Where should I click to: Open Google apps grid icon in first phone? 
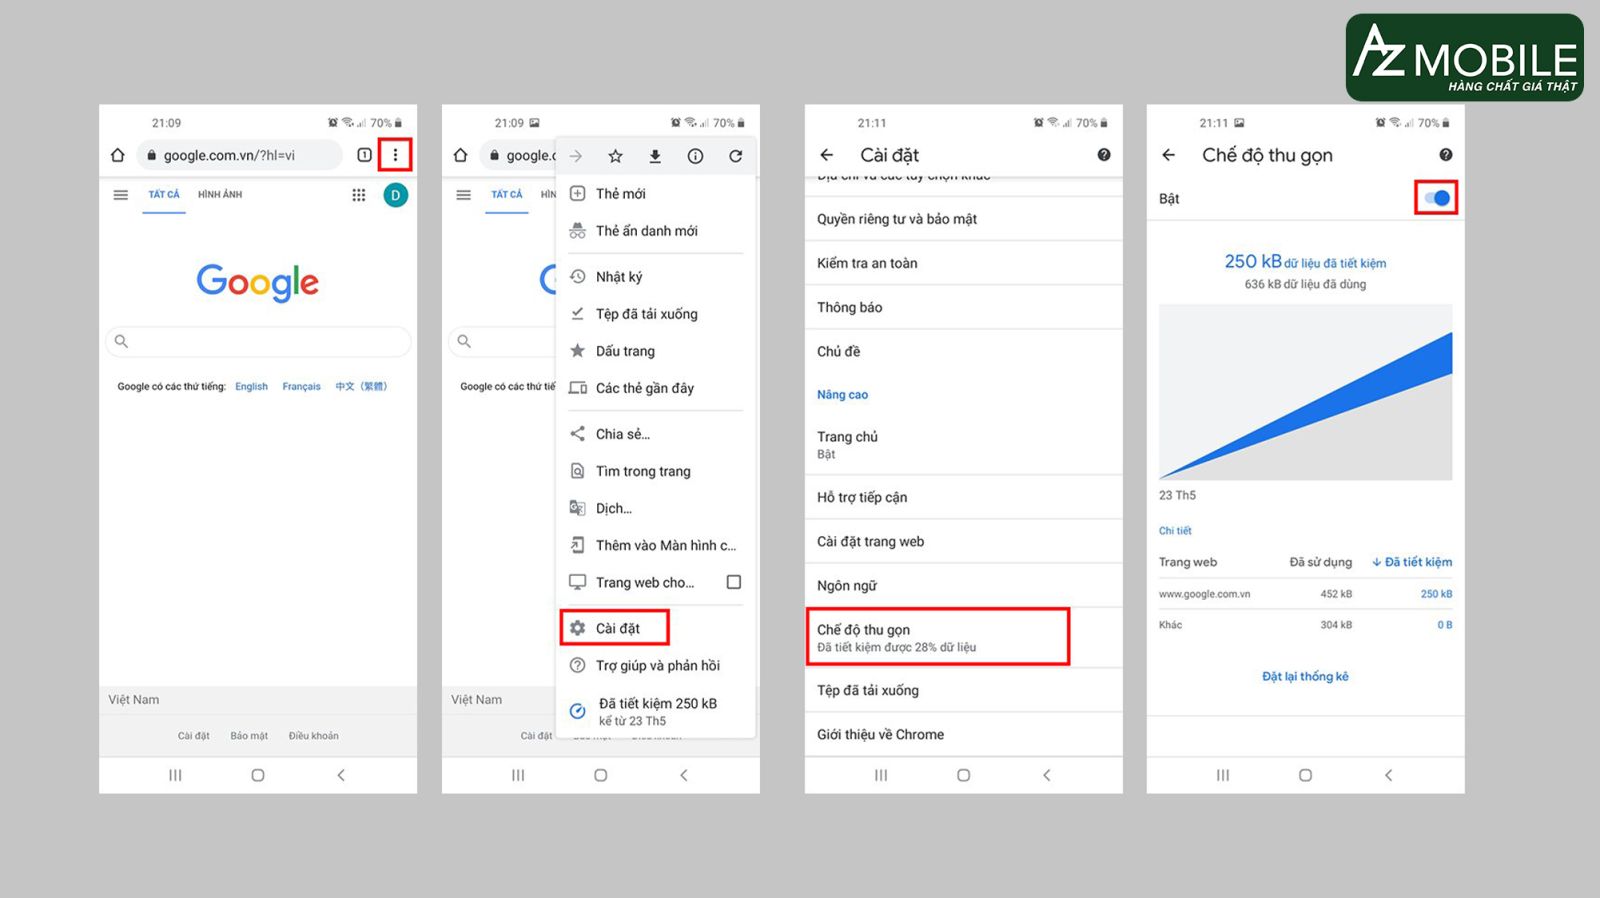point(359,195)
